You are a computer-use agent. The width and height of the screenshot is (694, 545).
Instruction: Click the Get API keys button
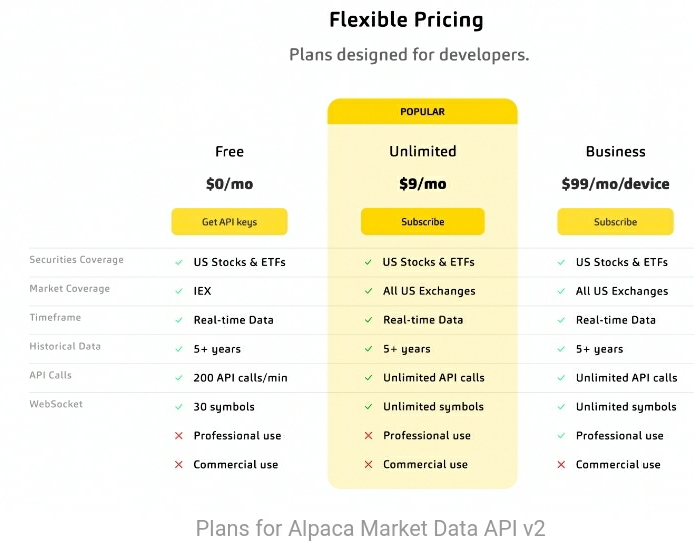click(x=229, y=222)
